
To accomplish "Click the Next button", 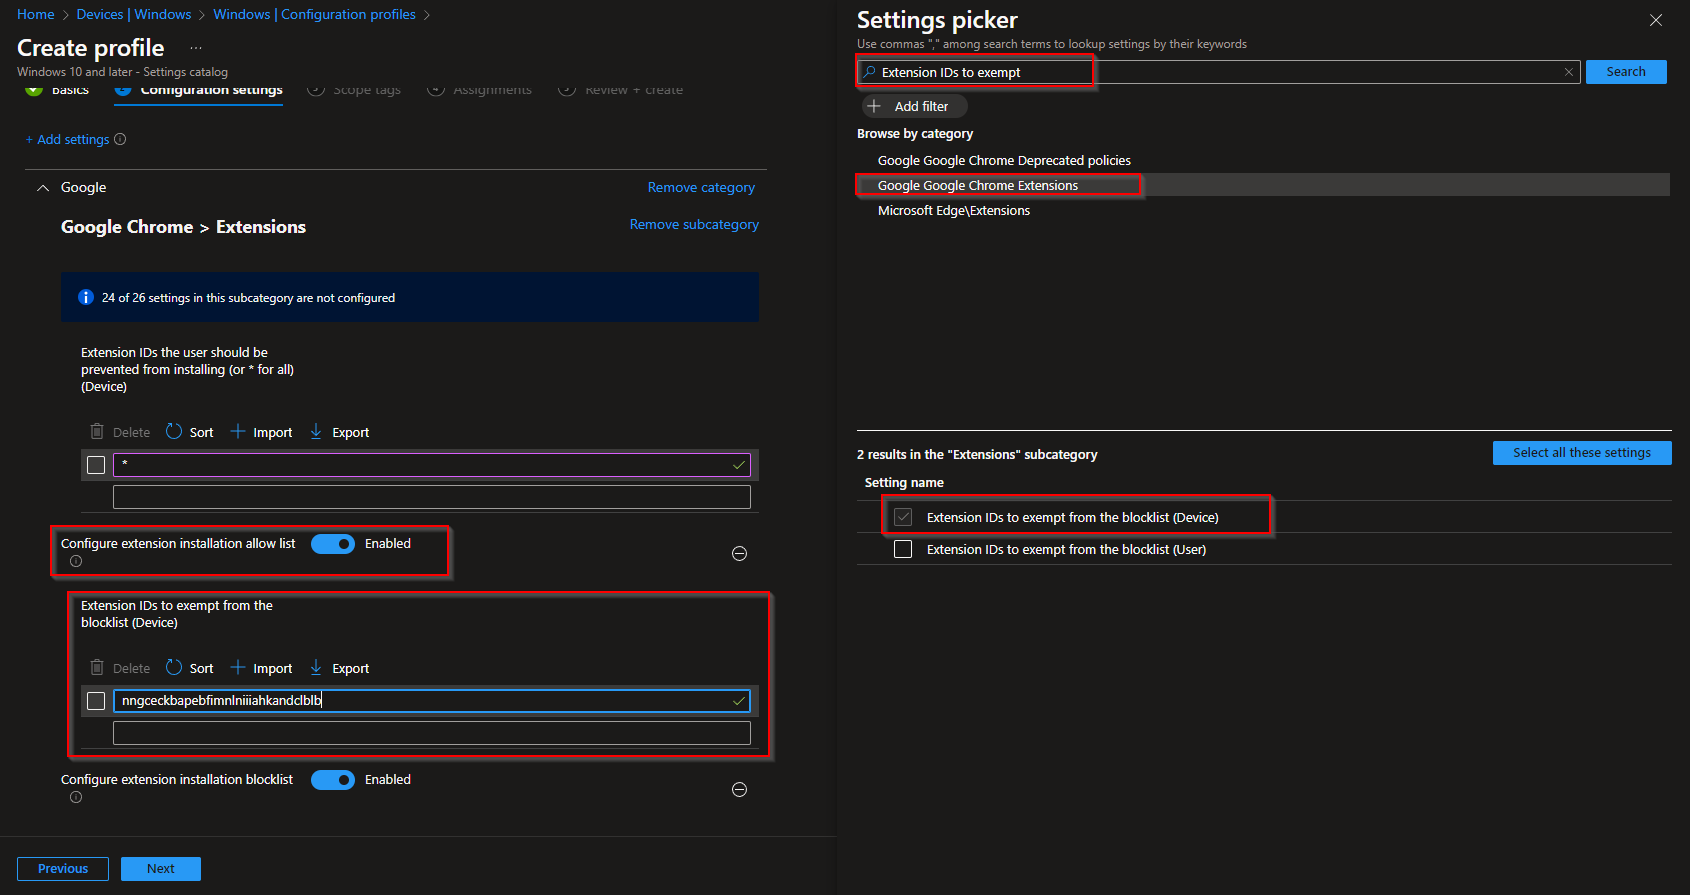I will click(161, 869).
